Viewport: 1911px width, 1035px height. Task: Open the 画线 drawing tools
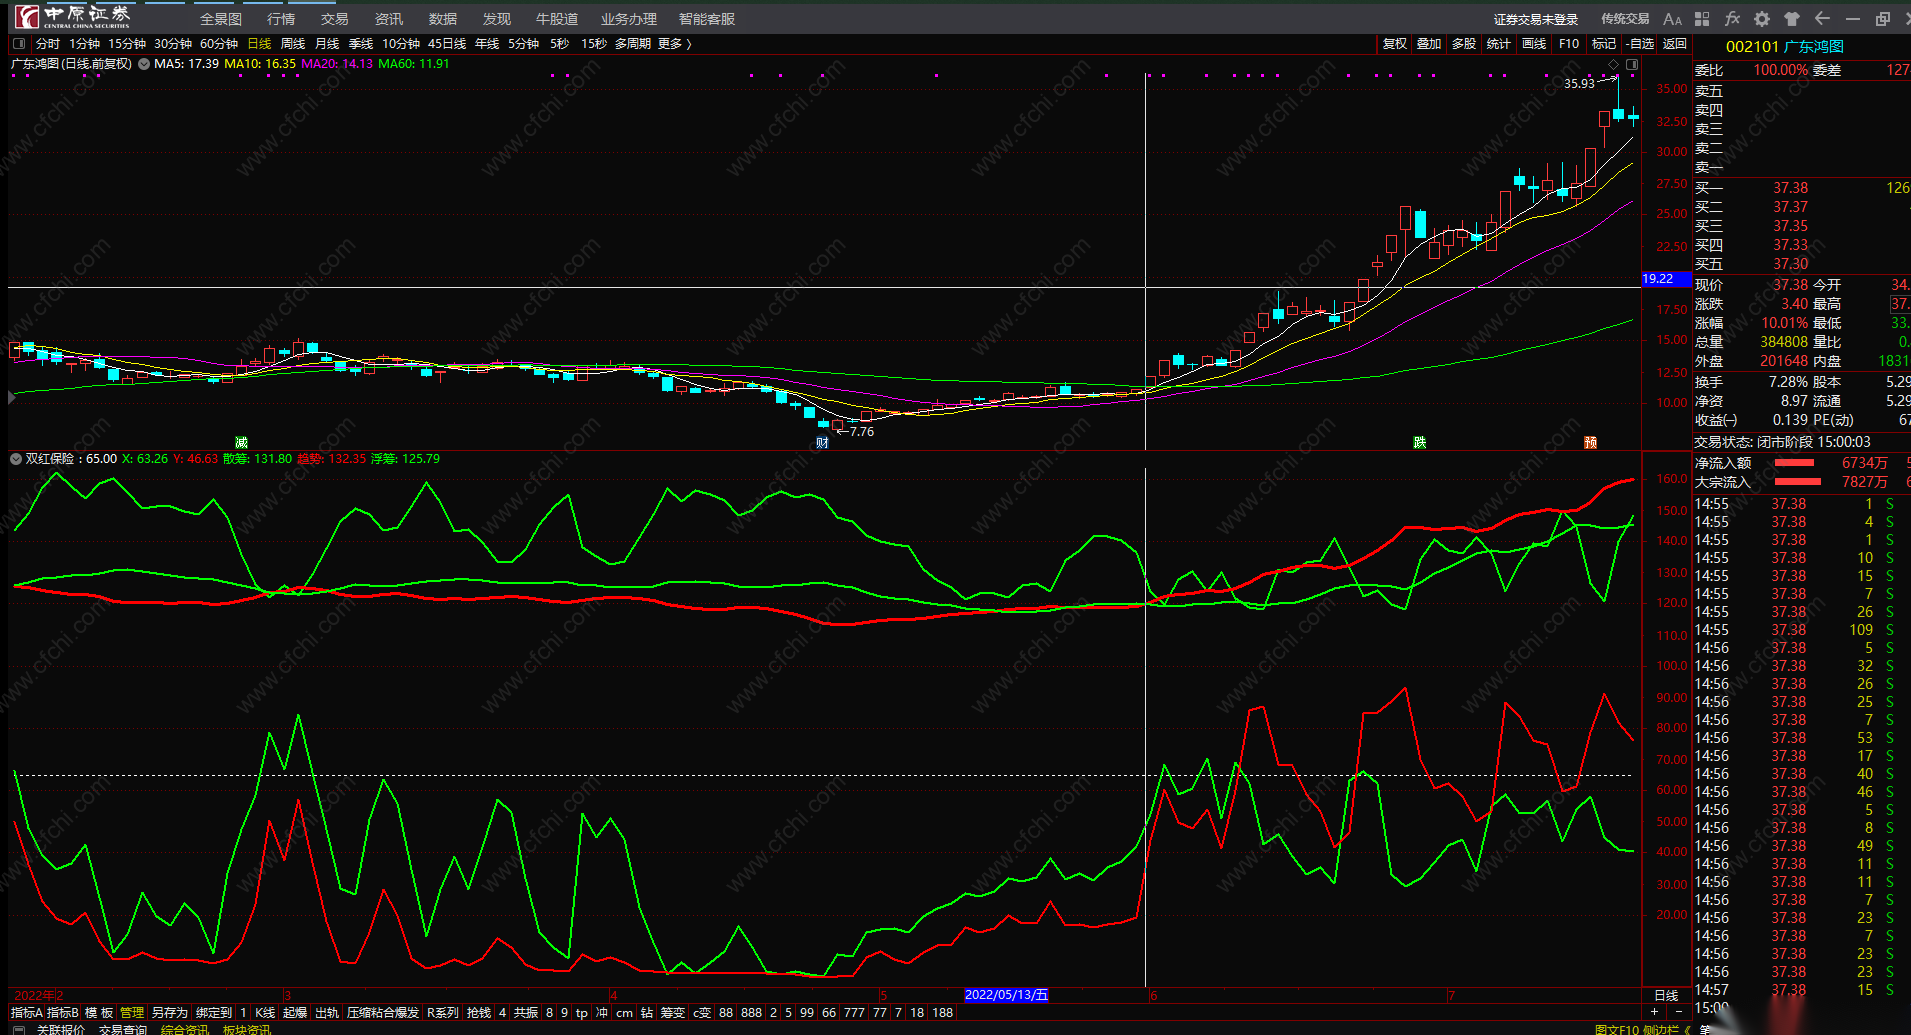coord(1534,44)
